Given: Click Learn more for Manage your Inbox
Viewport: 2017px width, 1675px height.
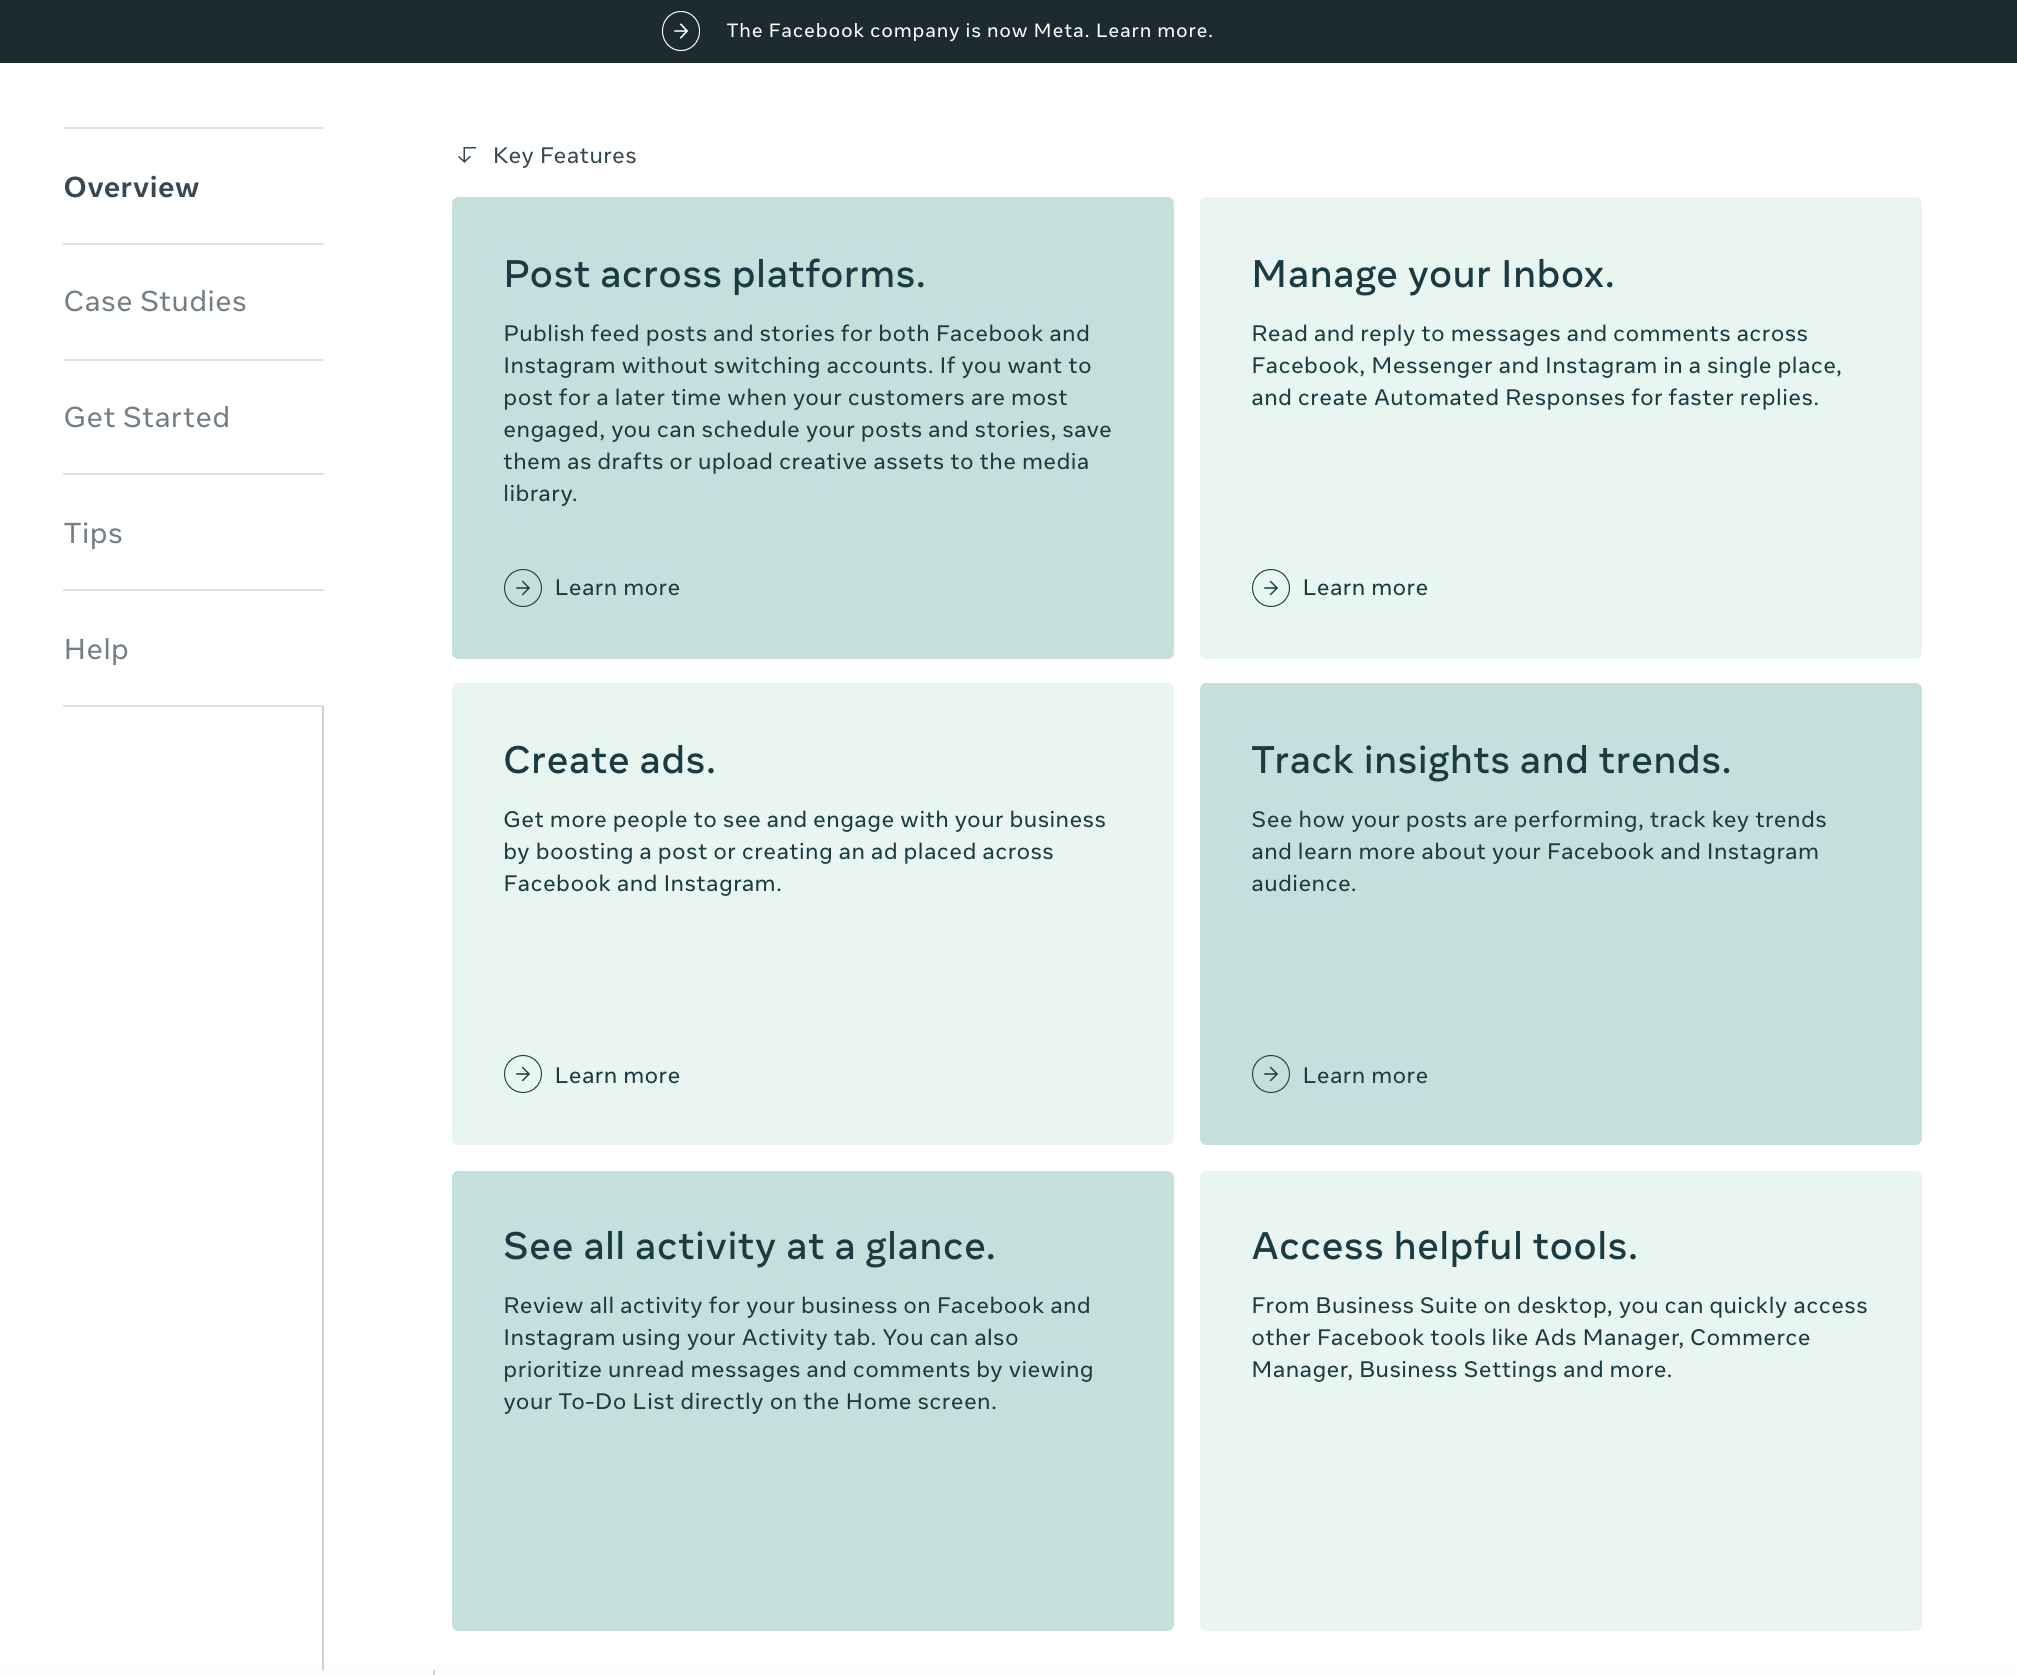Looking at the screenshot, I should point(1364,588).
